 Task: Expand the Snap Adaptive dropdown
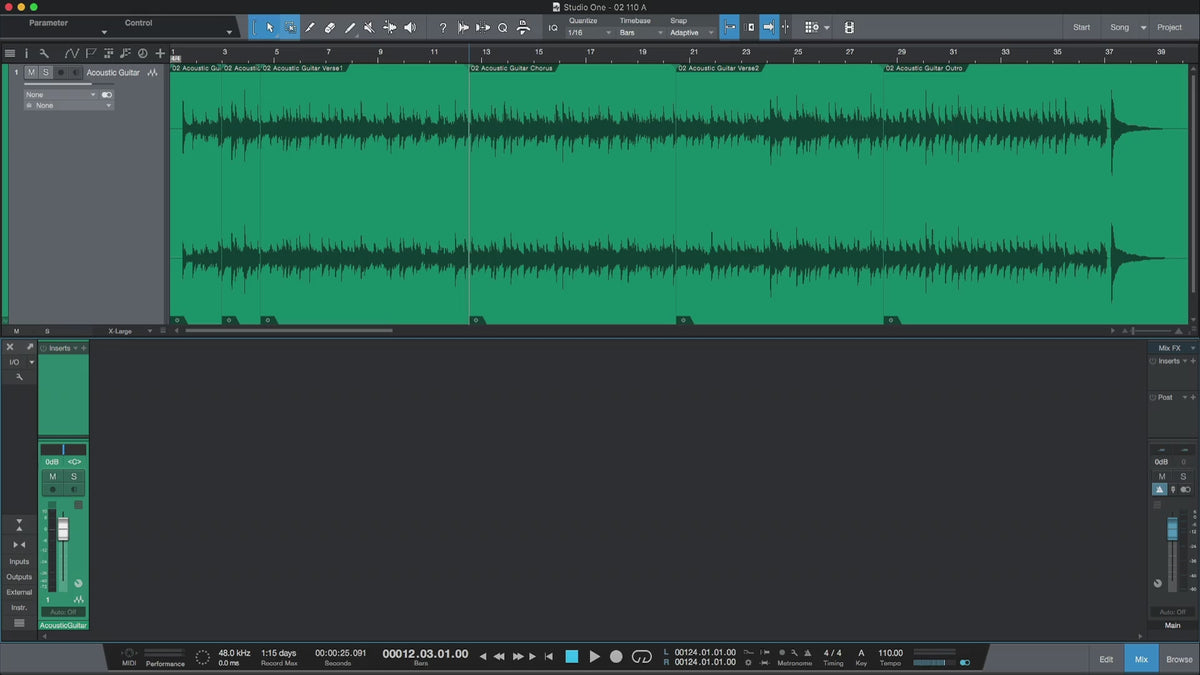pos(692,33)
